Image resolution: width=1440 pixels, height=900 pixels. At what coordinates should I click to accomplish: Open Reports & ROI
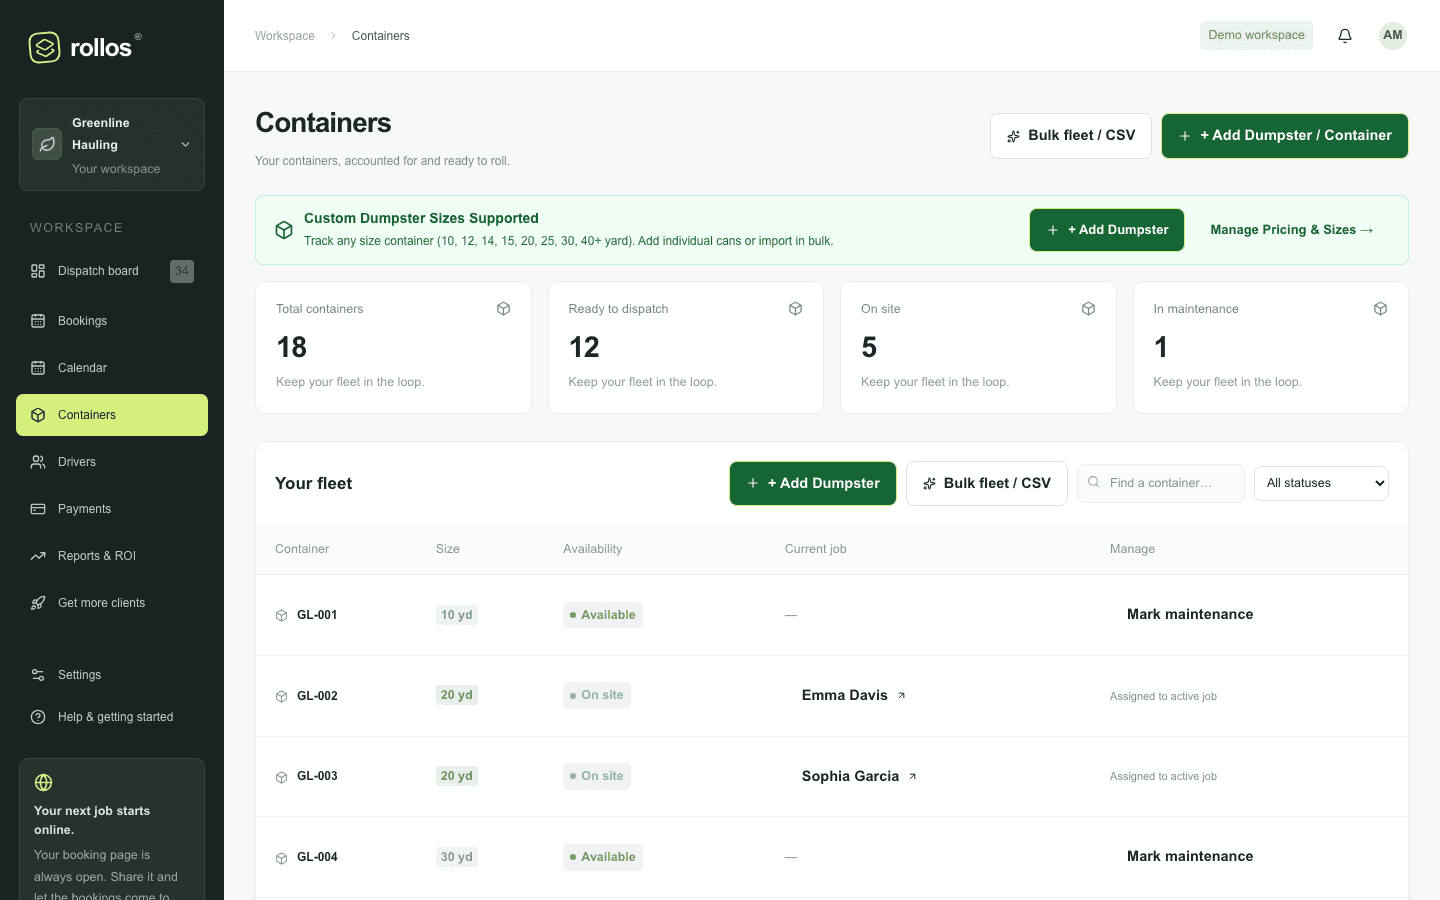tap(112, 556)
